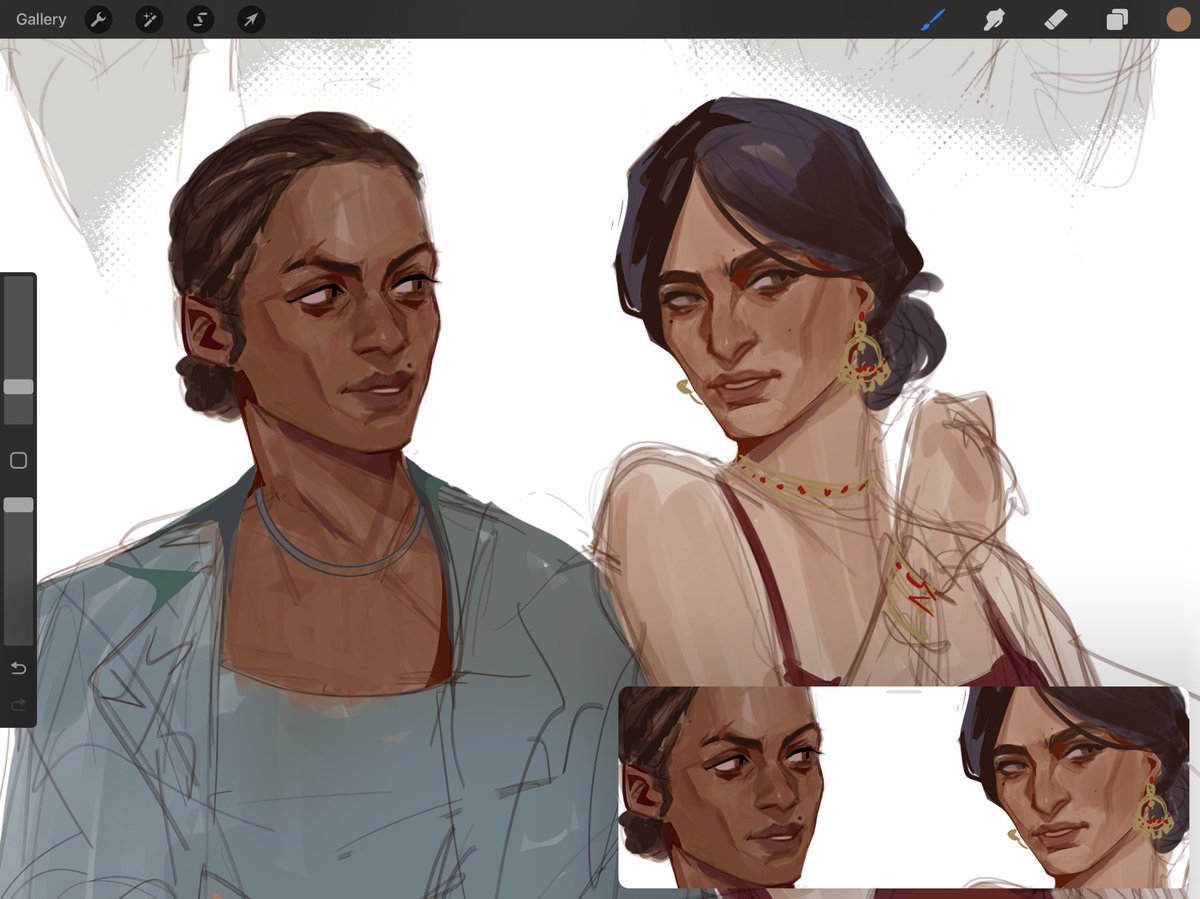Open the Layers panel

(1117, 19)
